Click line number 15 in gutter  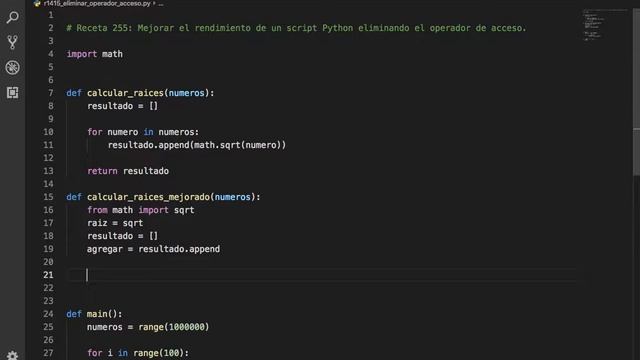tap(48, 197)
